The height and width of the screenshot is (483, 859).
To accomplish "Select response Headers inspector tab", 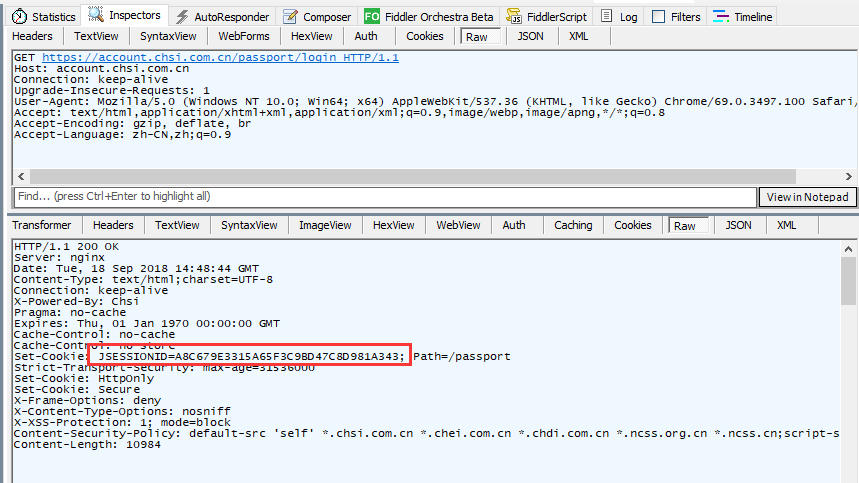I will coord(113,225).
